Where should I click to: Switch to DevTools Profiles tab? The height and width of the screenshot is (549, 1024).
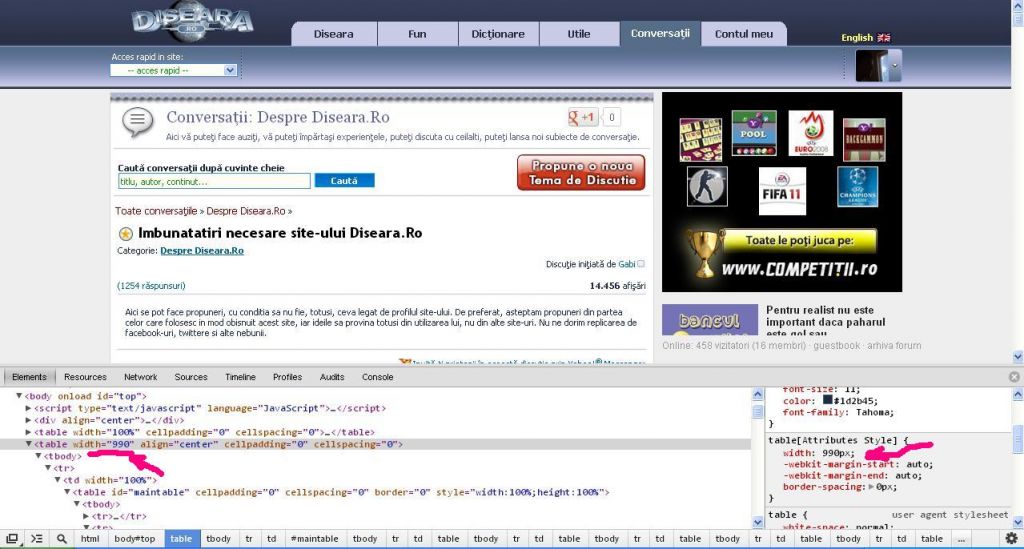click(287, 377)
